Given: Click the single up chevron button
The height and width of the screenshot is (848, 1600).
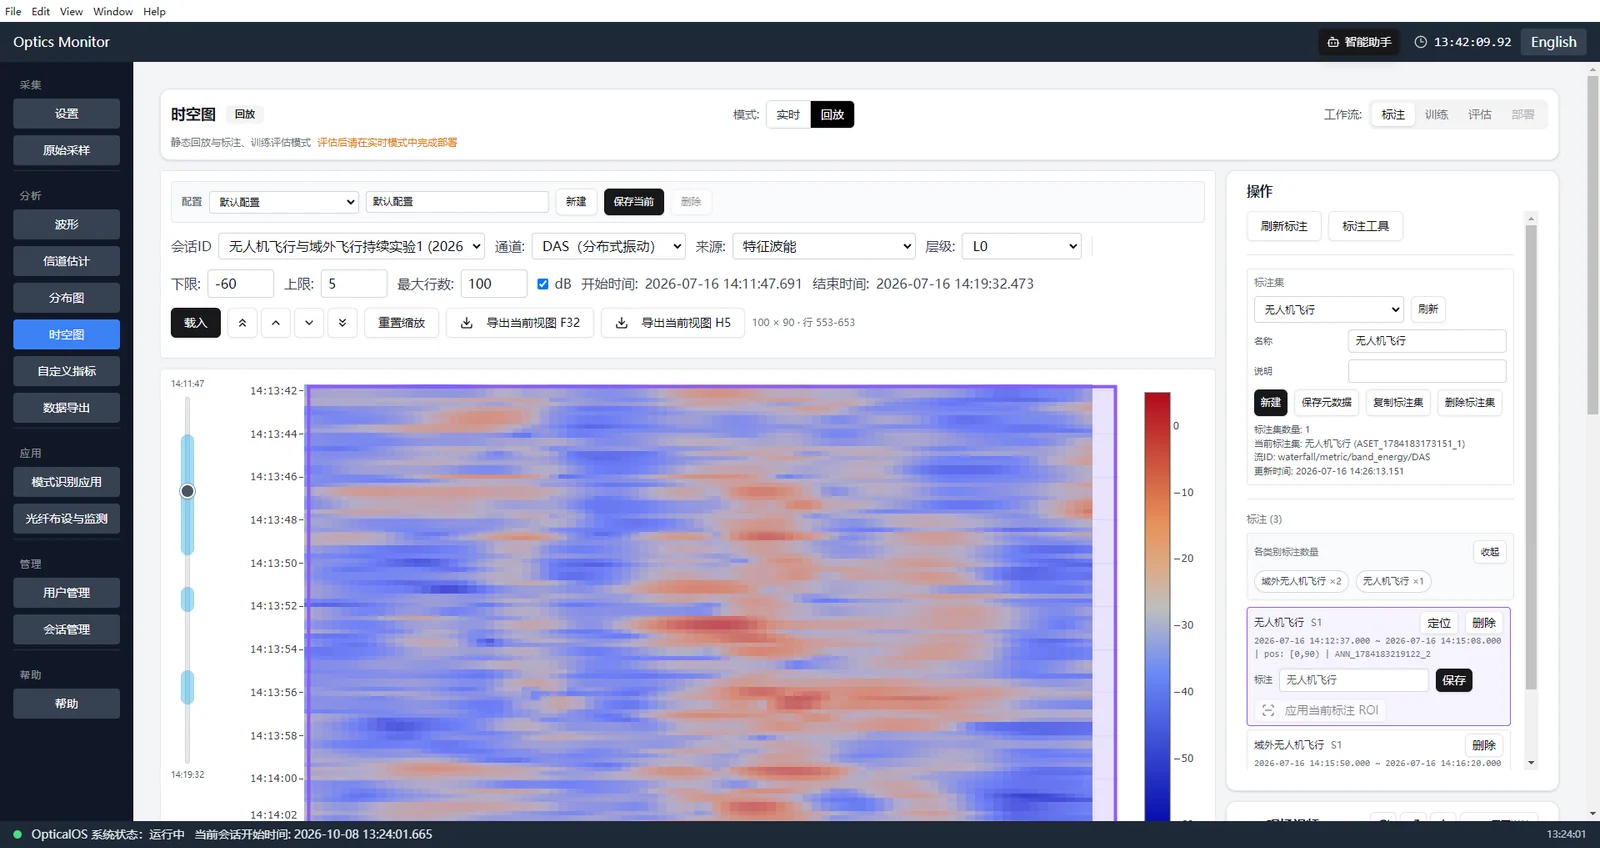Looking at the screenshot, I should pyautogui.click(x=276, y=323).
